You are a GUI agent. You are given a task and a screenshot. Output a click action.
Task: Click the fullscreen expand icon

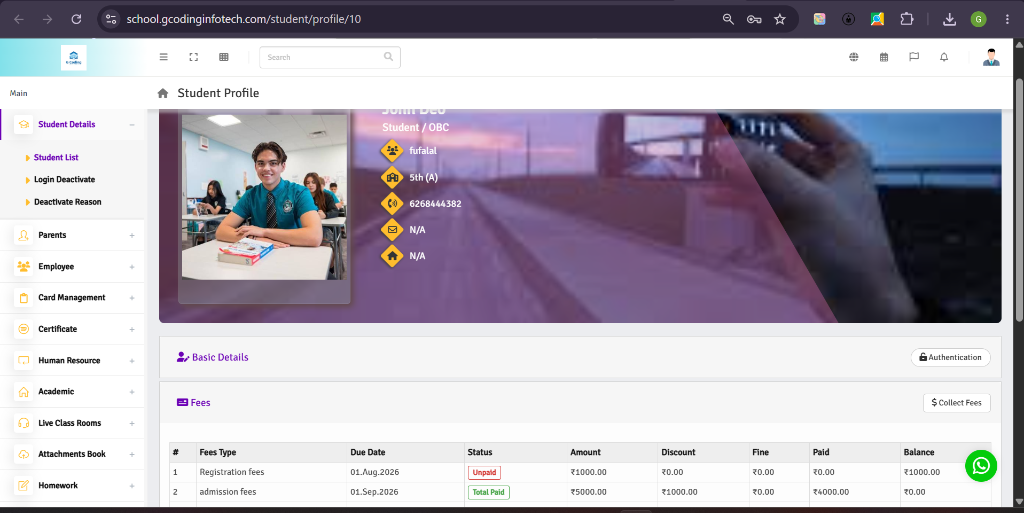point(194,57)
